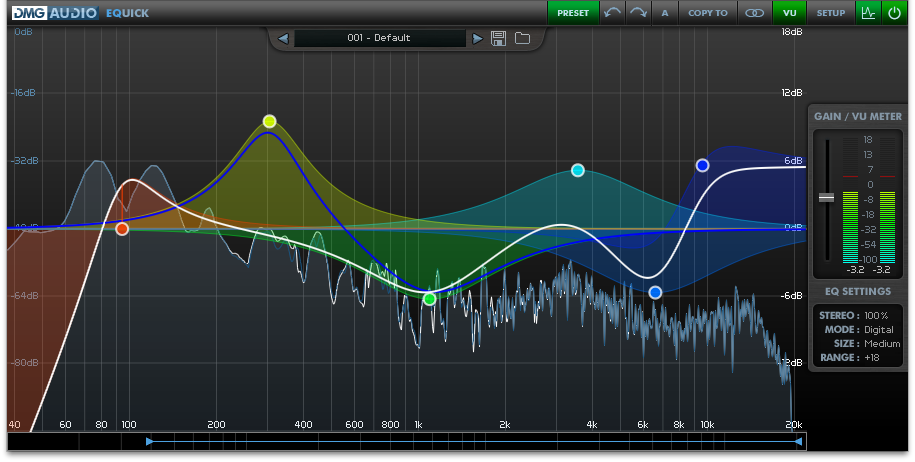Select the blue notch node near 6k
Screen dimensions: 915x462
coord(655,292)
